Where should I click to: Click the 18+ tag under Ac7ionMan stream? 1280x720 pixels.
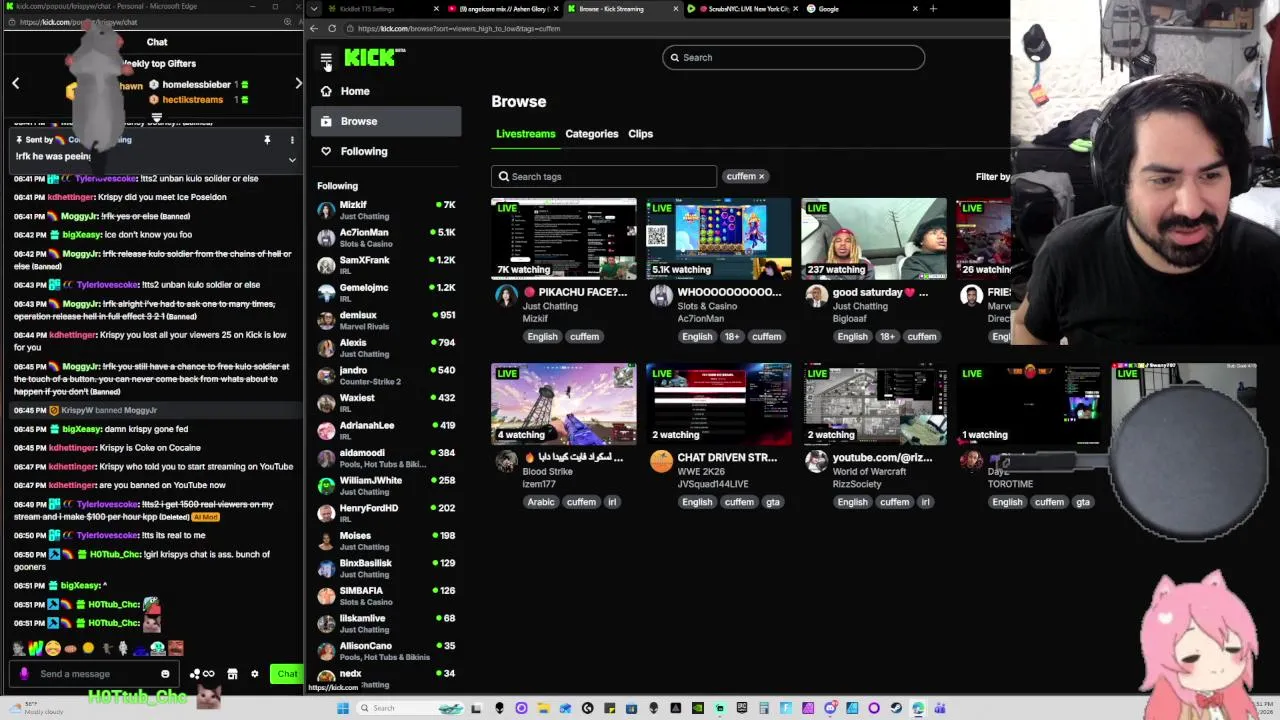click(732, 337)
